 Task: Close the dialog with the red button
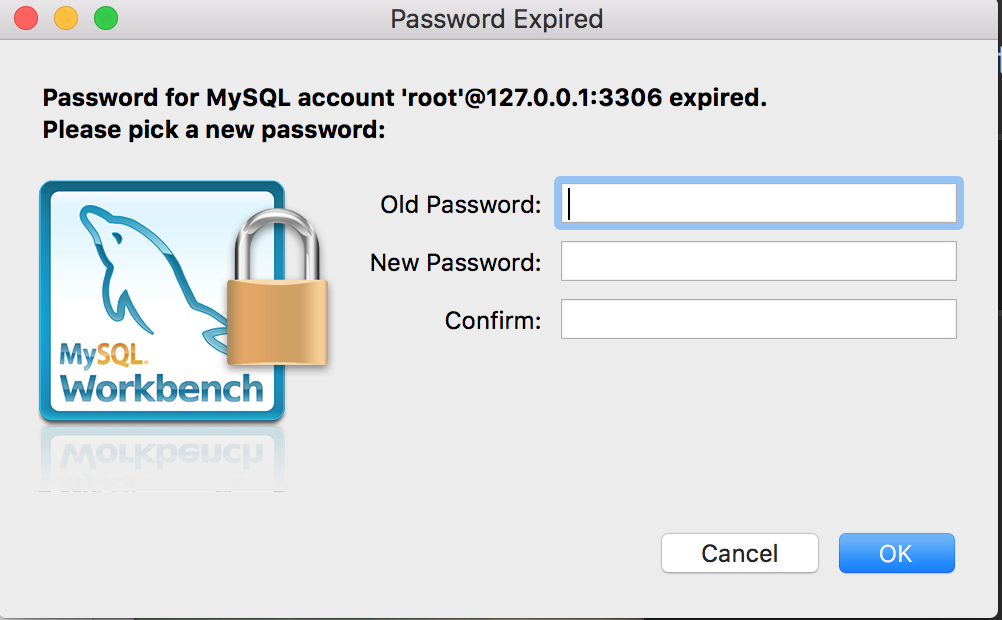[x=26, y=18]
